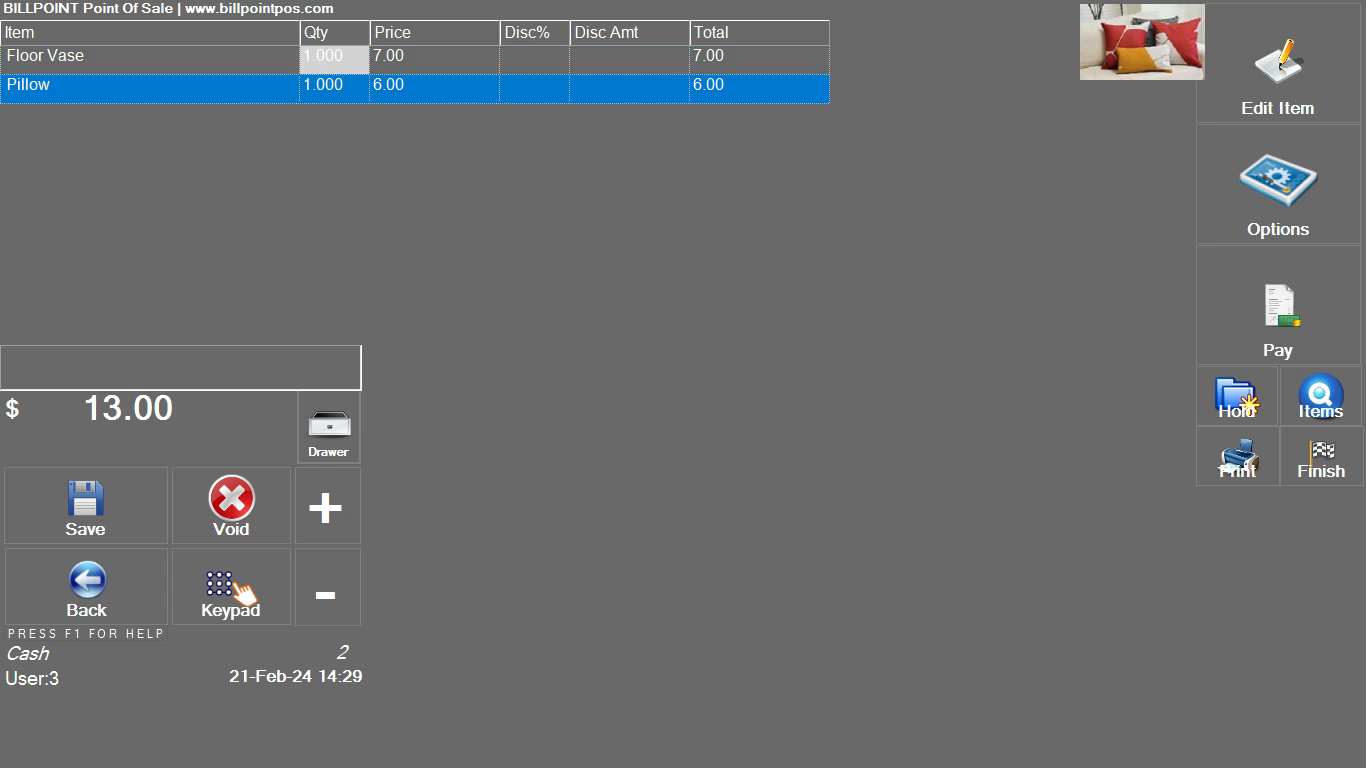Put the sale on Hold
This screenshot has width=1366, height=768.
coord(1236,397)
